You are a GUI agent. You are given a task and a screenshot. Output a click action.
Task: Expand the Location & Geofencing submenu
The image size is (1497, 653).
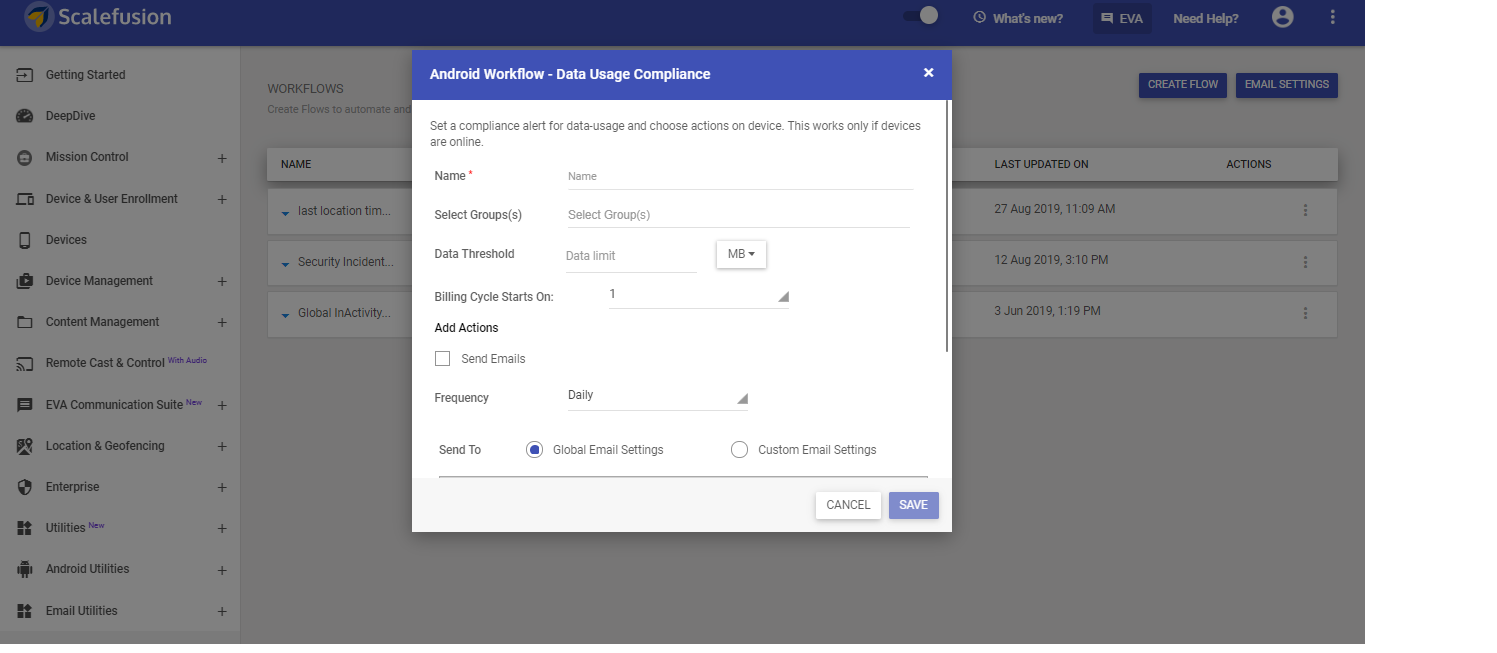click(x=222, y=446)
